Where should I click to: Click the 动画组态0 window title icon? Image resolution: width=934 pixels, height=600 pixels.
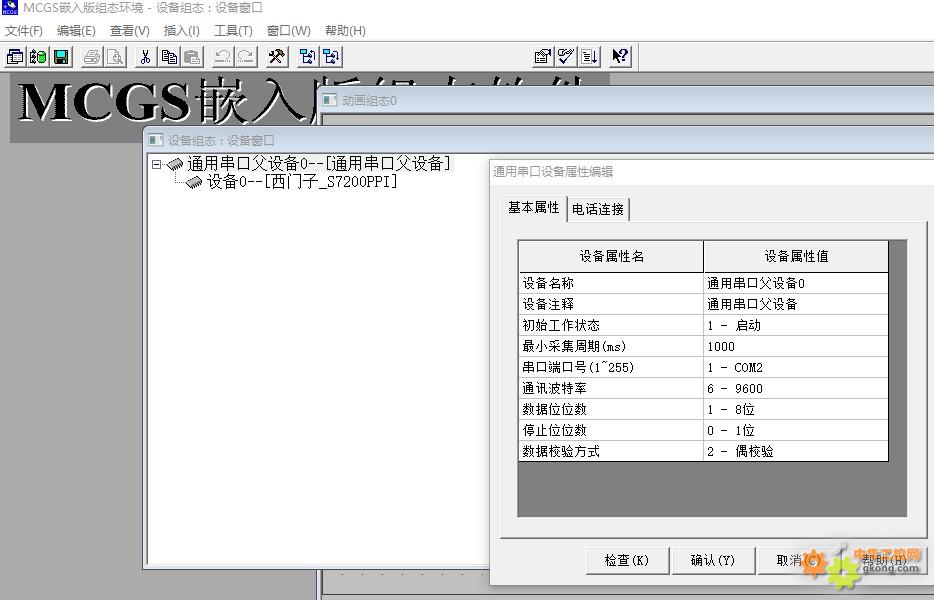pyautogui.click(x=329, y=100)
